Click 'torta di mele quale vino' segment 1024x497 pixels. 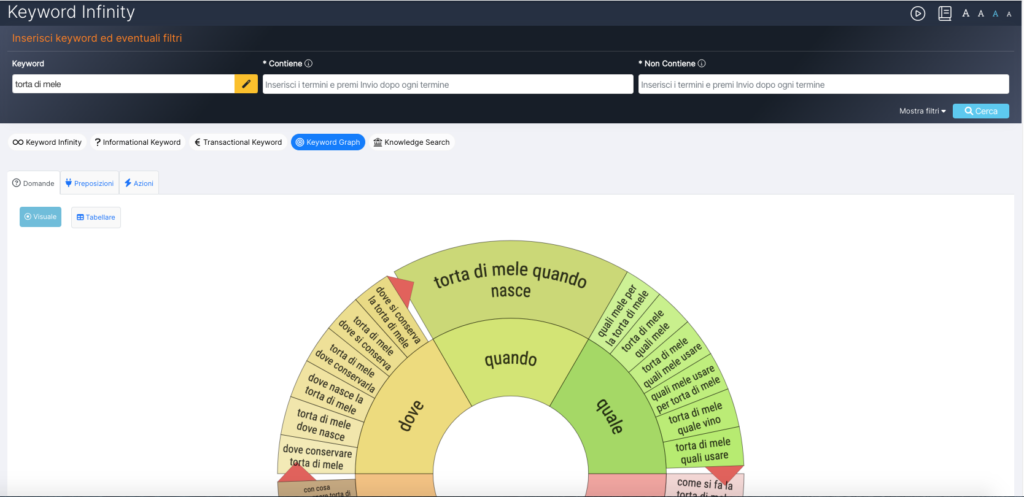coord(695,418)
